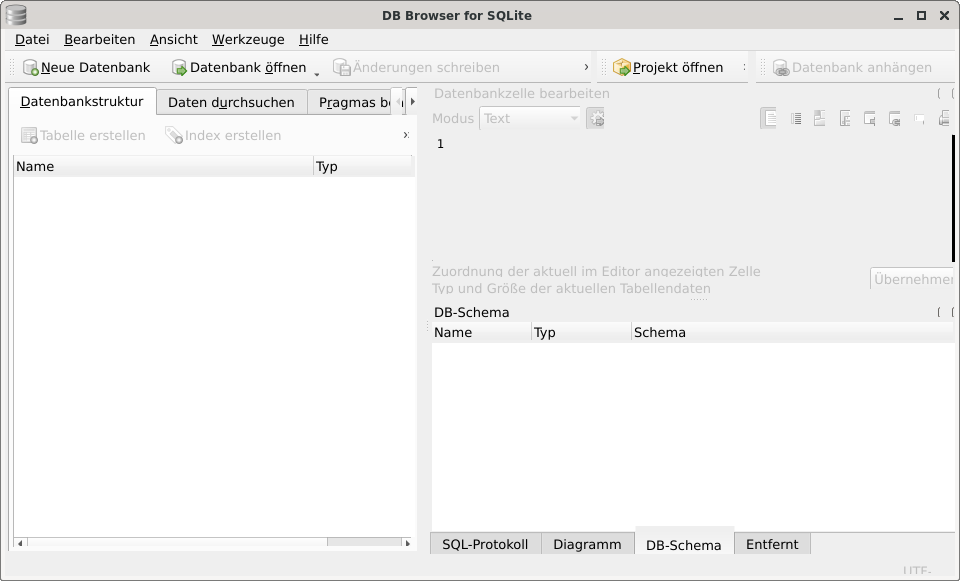Screen dimensions: 960x581
Task: Switch to the Entfernt tab
Action: 772,544
